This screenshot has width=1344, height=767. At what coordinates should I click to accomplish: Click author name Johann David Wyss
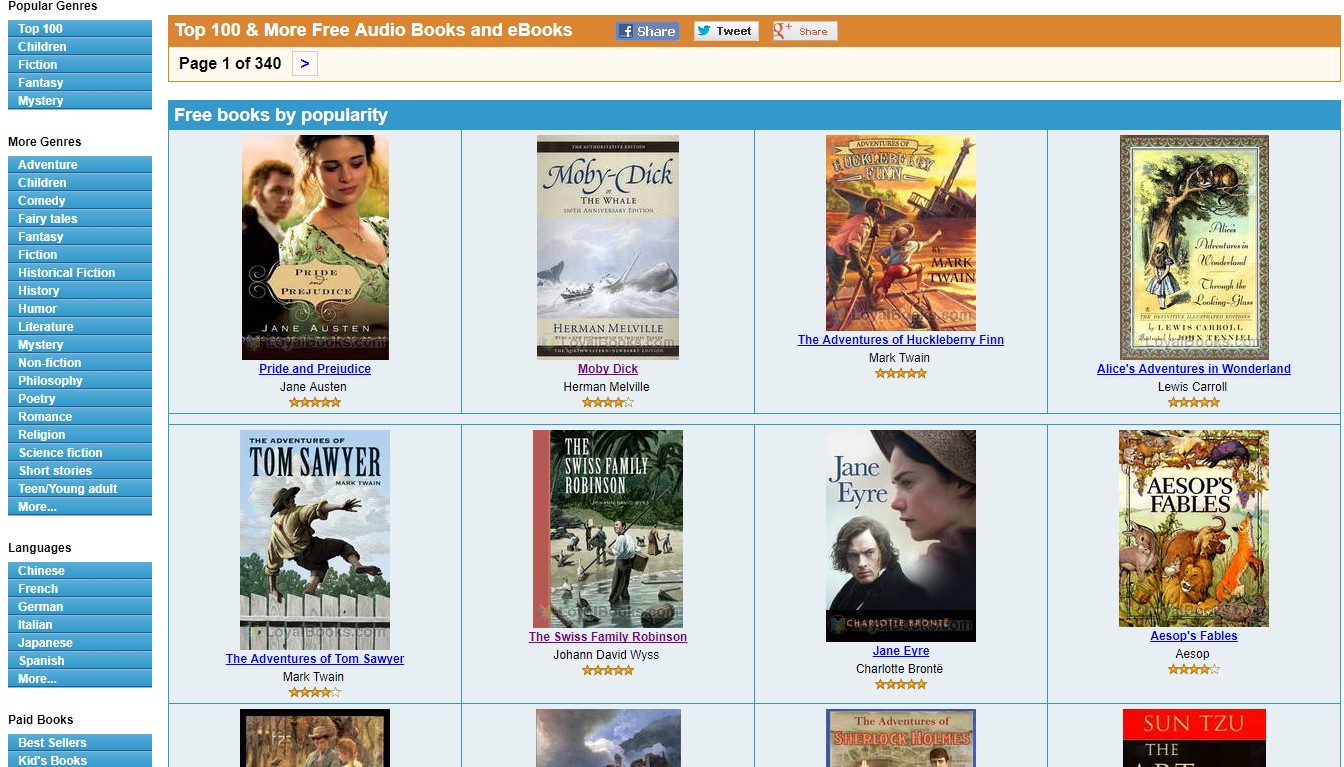607,655
